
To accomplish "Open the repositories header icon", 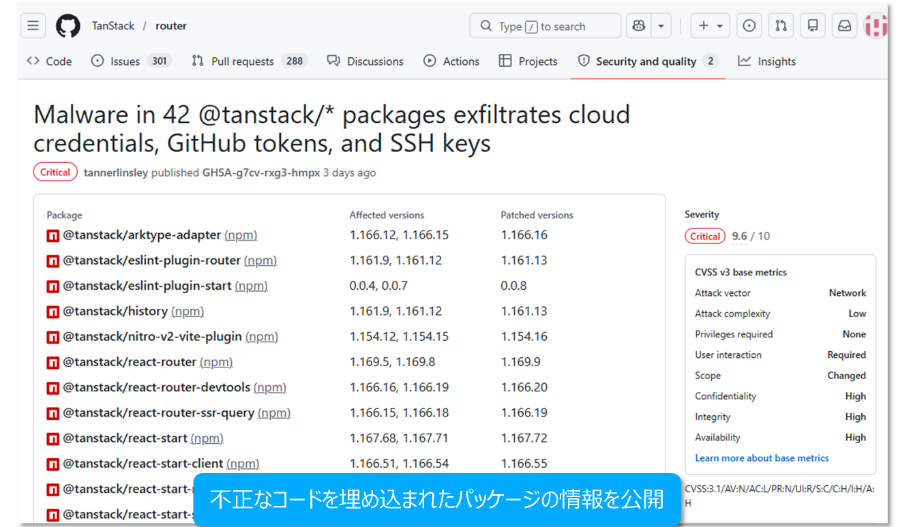I will pyautogui.click(x=812, y=26).
